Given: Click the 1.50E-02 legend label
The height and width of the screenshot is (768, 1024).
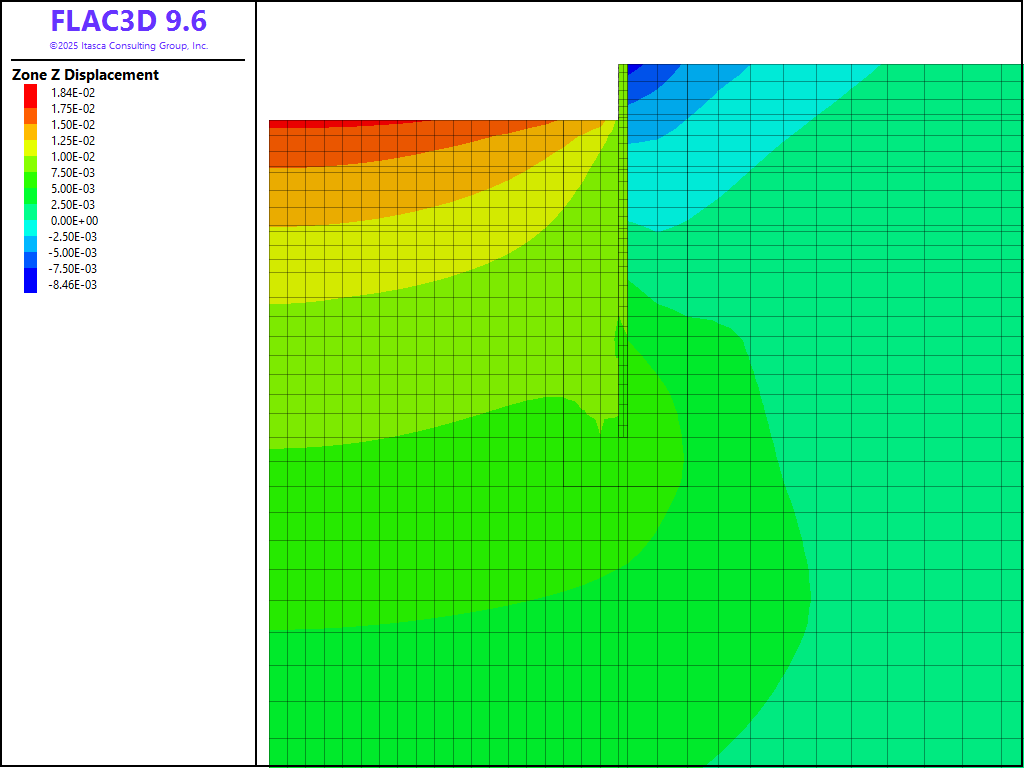Looking at the screenshot, I should (x=74, y=125).
